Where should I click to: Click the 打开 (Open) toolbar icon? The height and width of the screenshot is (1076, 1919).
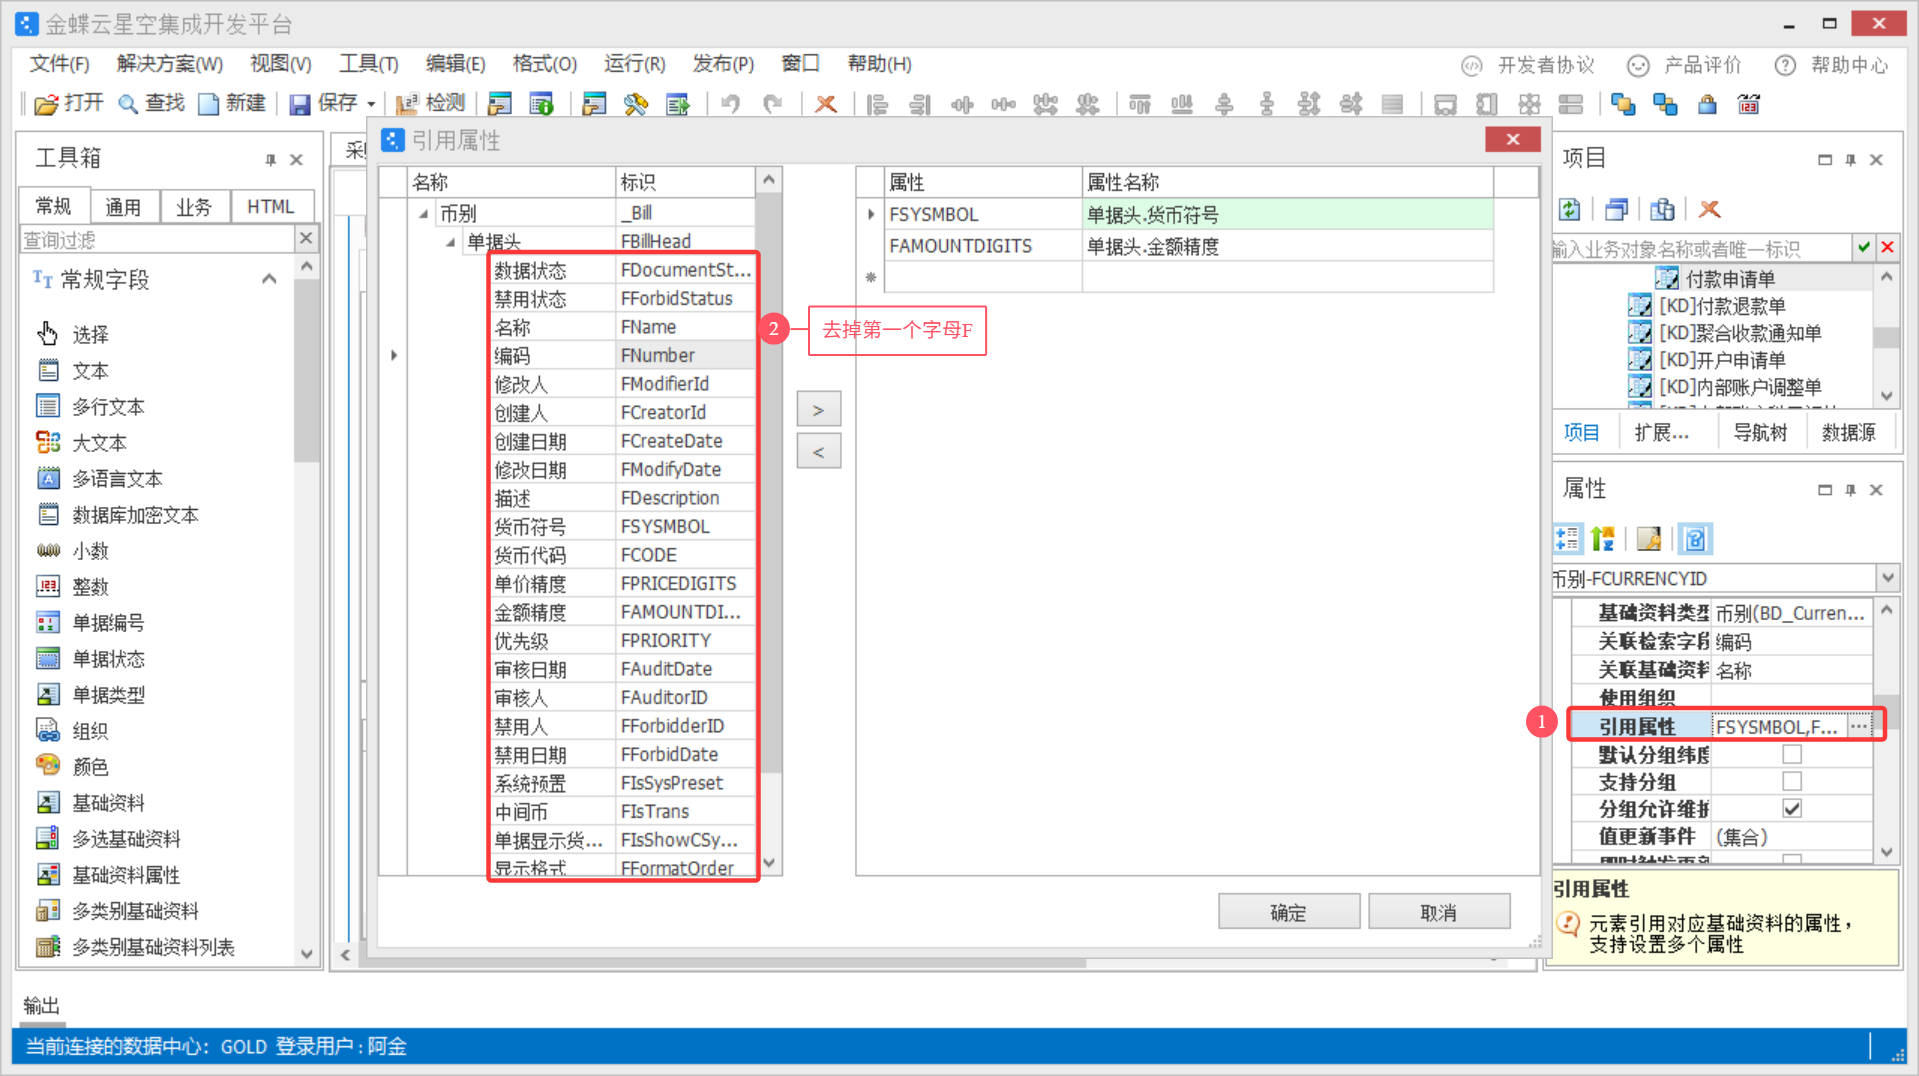(47, 104)
